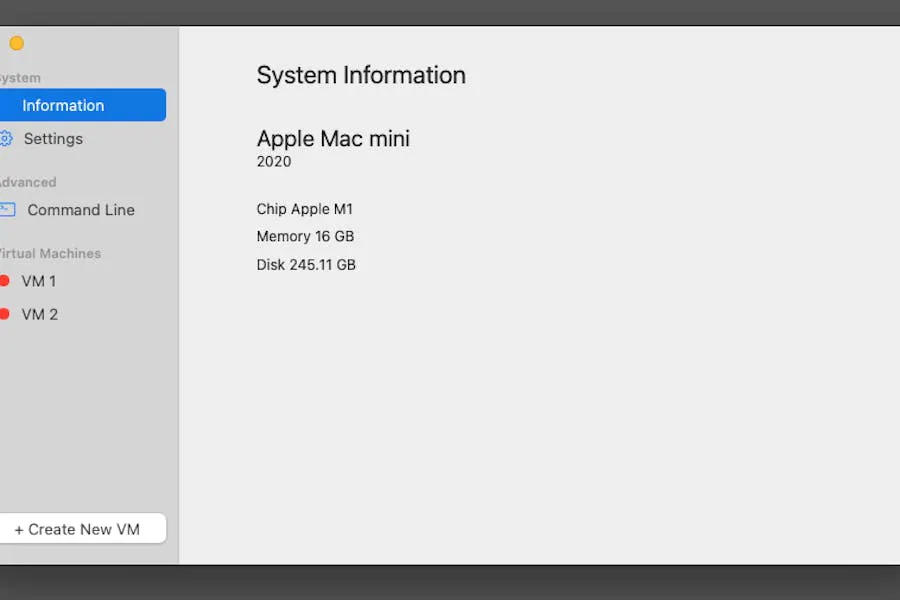
Task: Click the Command Line terminal icon
Action: 6,210
